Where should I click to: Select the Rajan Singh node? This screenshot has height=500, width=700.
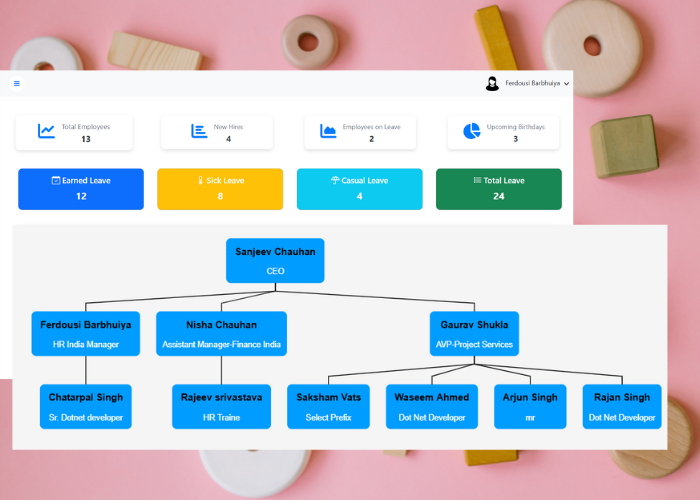click(622, 407)
